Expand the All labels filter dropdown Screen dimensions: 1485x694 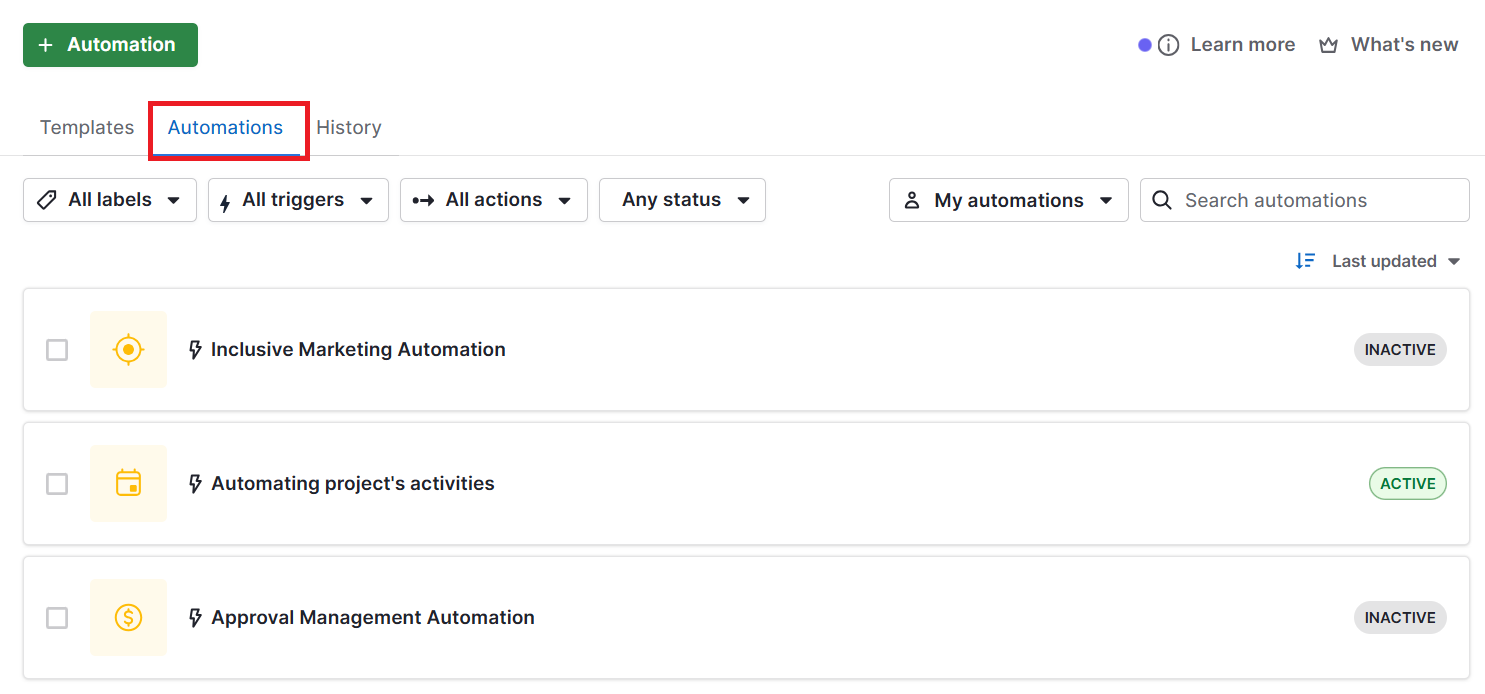(110, 200)
